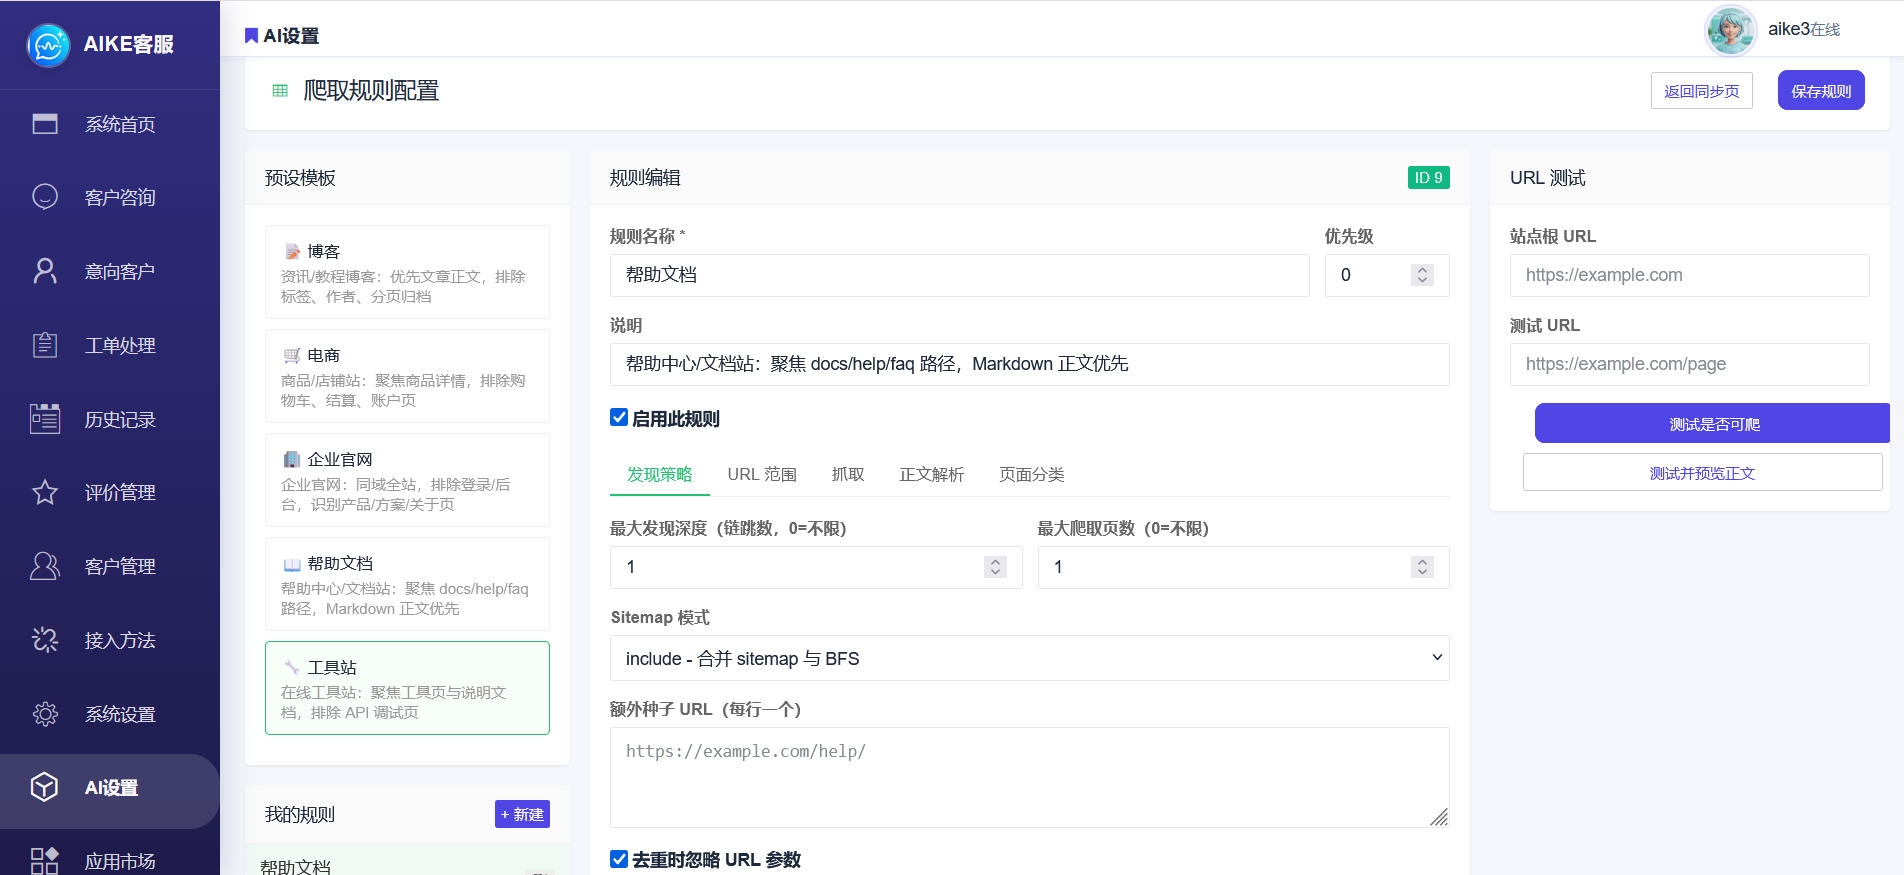Screen dimensions: 1904x875
Task: Focus the 规则名称 input field
Action: pos(960,275)
